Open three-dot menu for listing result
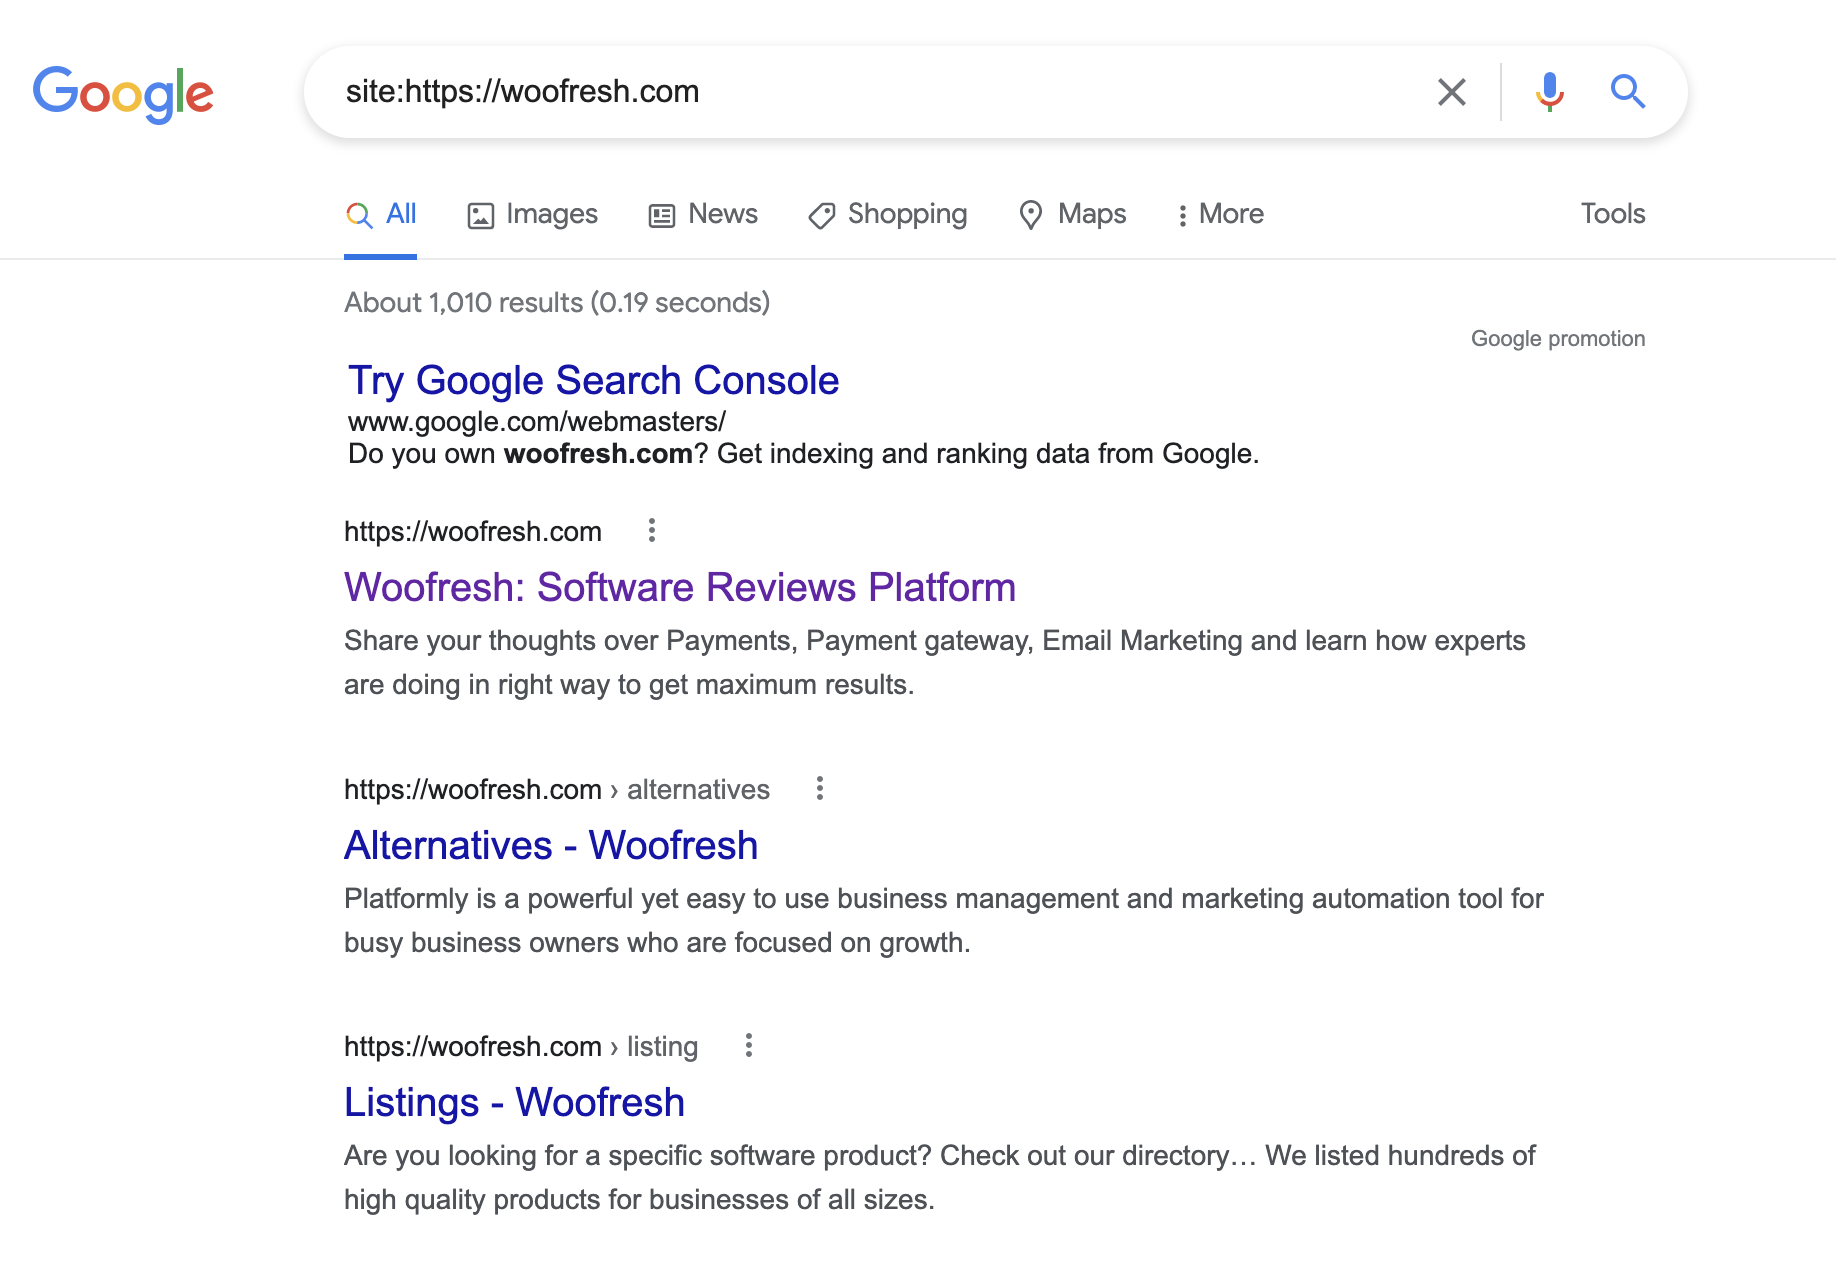The image size is (1836, 1276). (749, 1046)
